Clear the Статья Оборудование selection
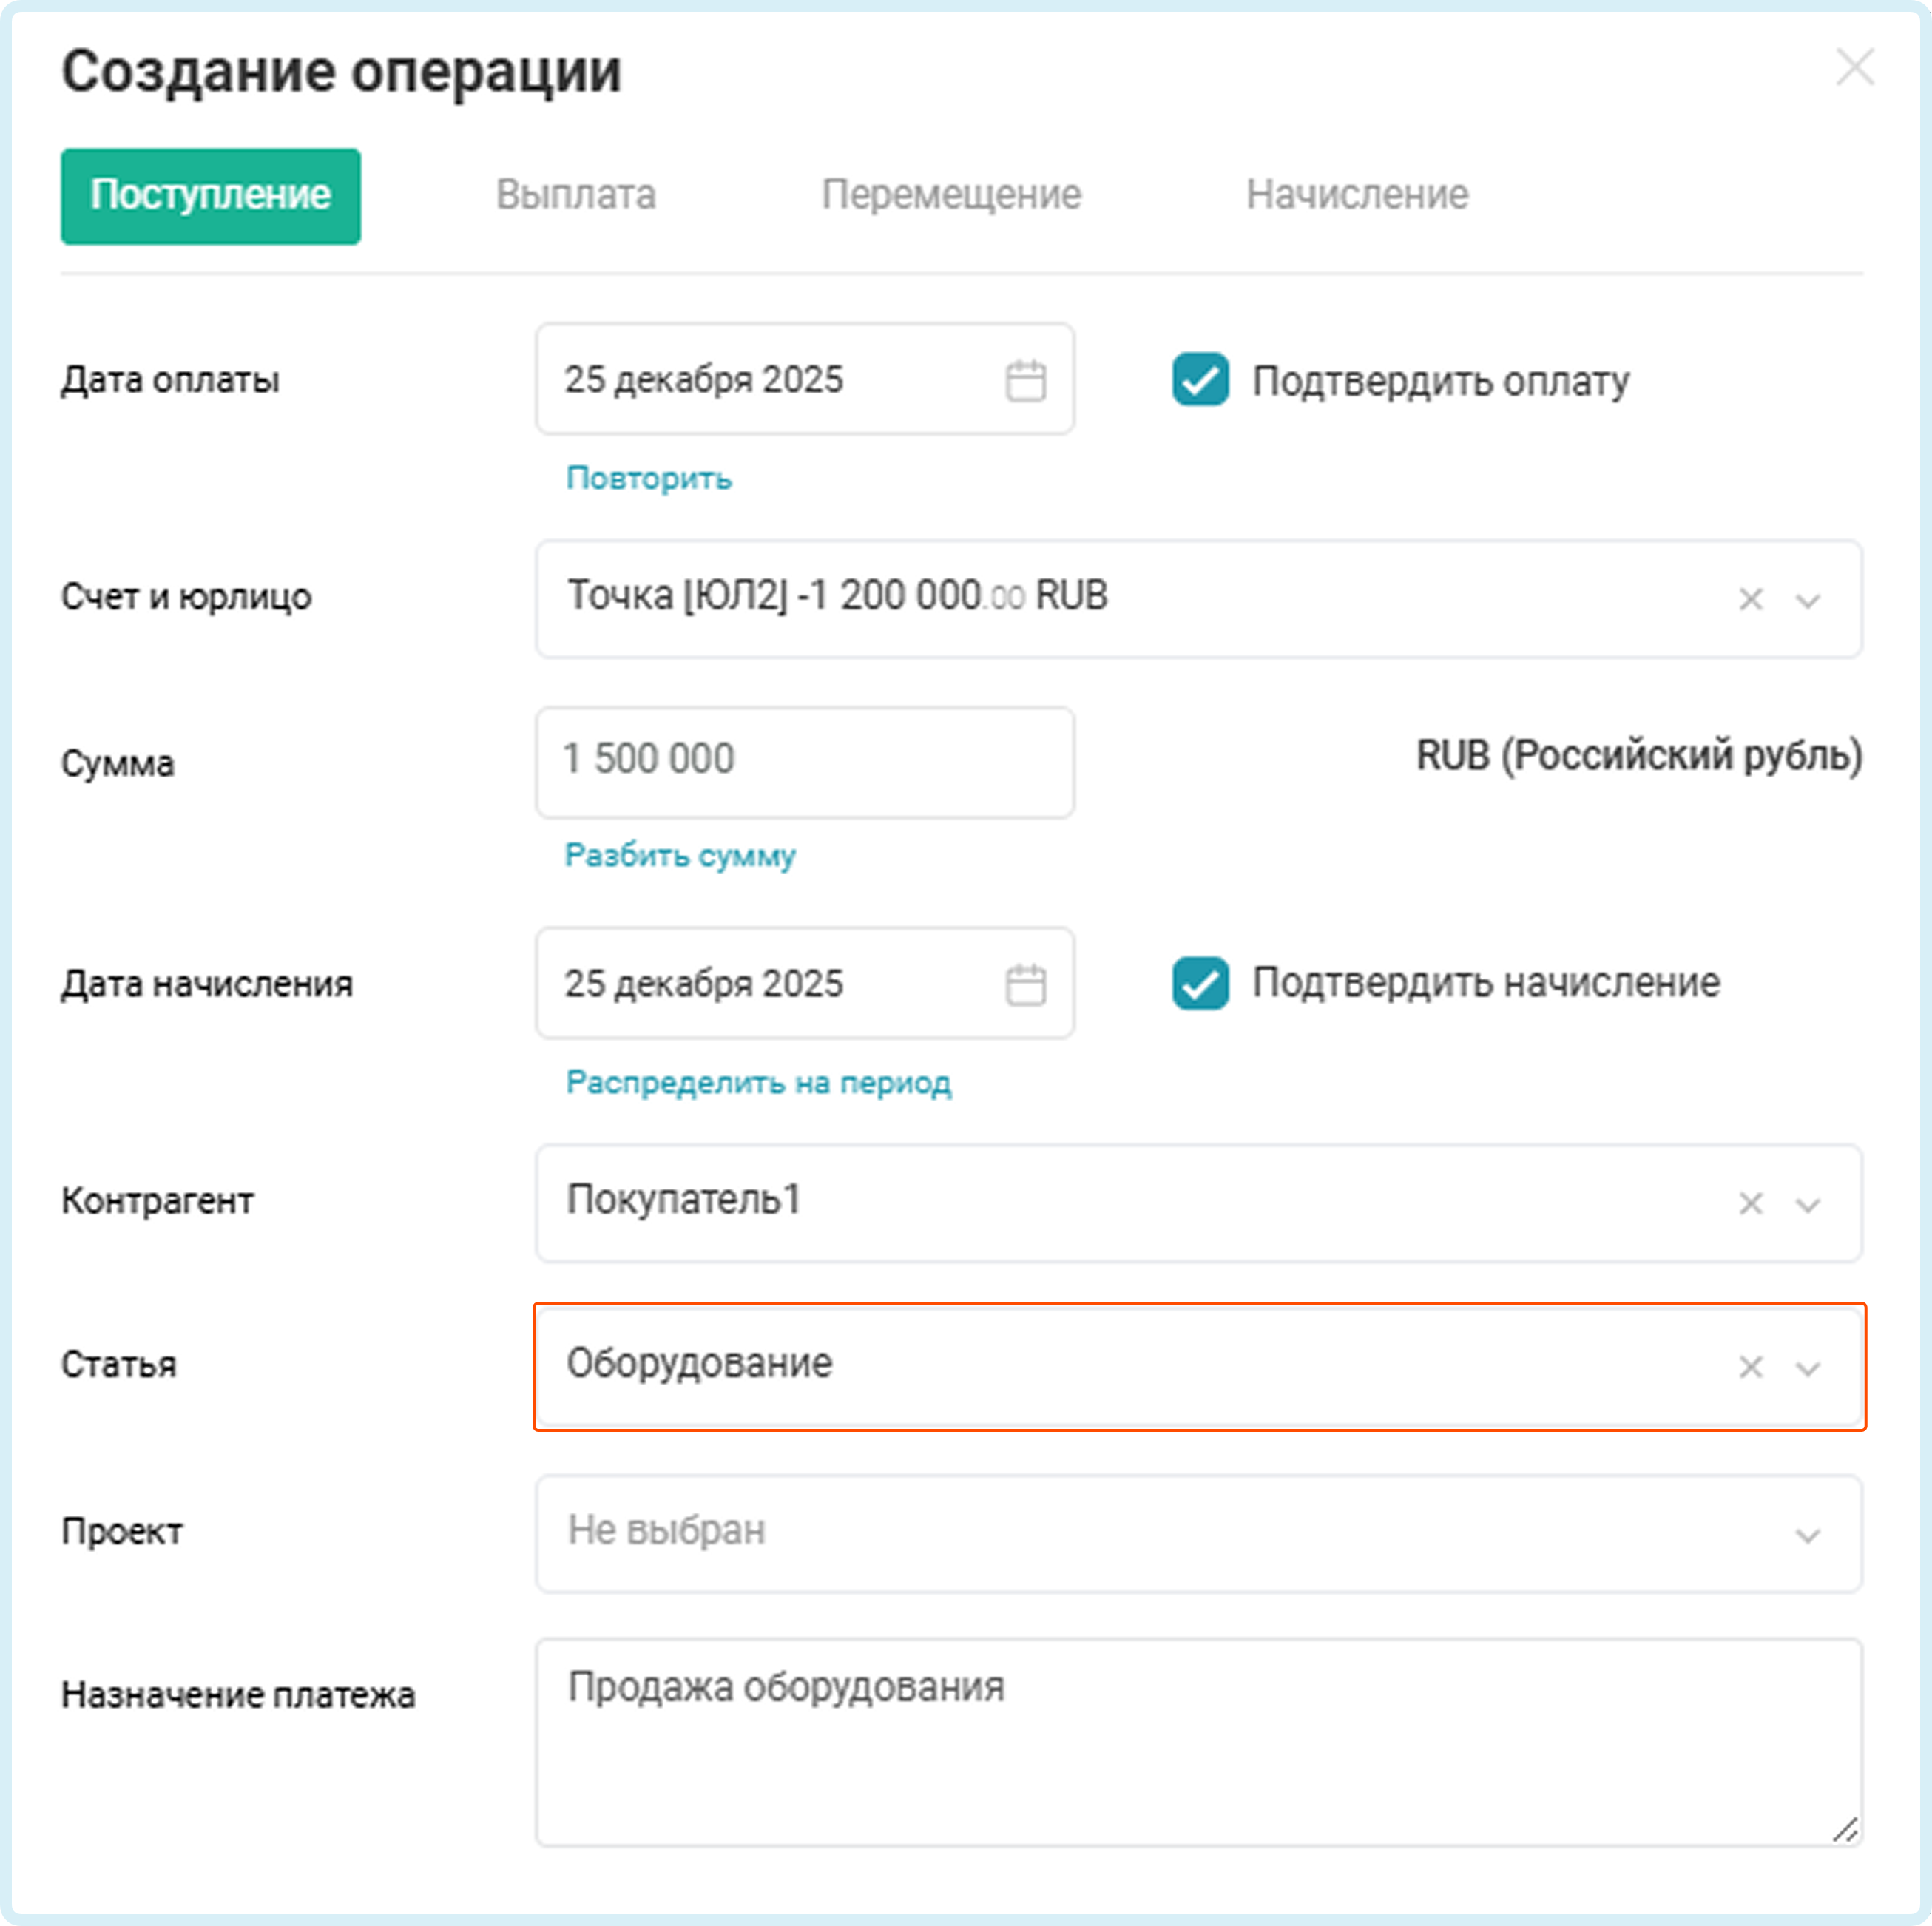The image size is (1932, 1926). (x=1750, y=1367)
